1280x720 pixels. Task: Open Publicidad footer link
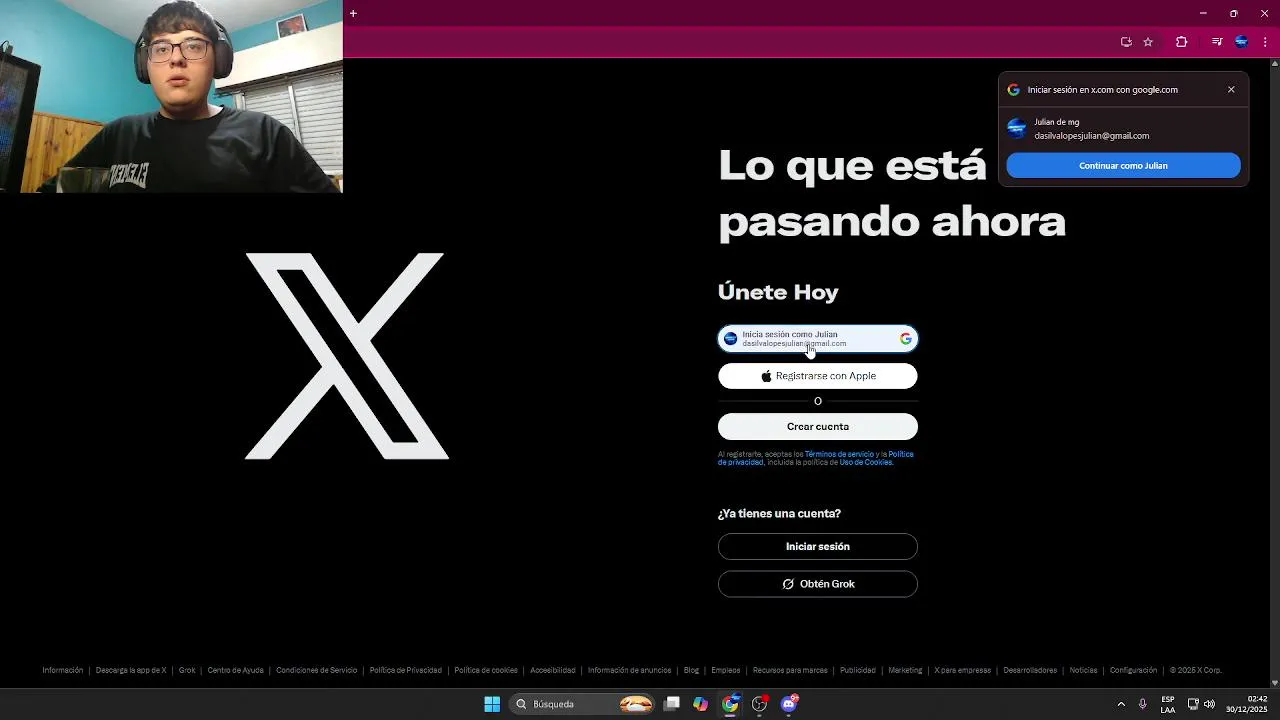pyautogui.click(x=858, y=670)
